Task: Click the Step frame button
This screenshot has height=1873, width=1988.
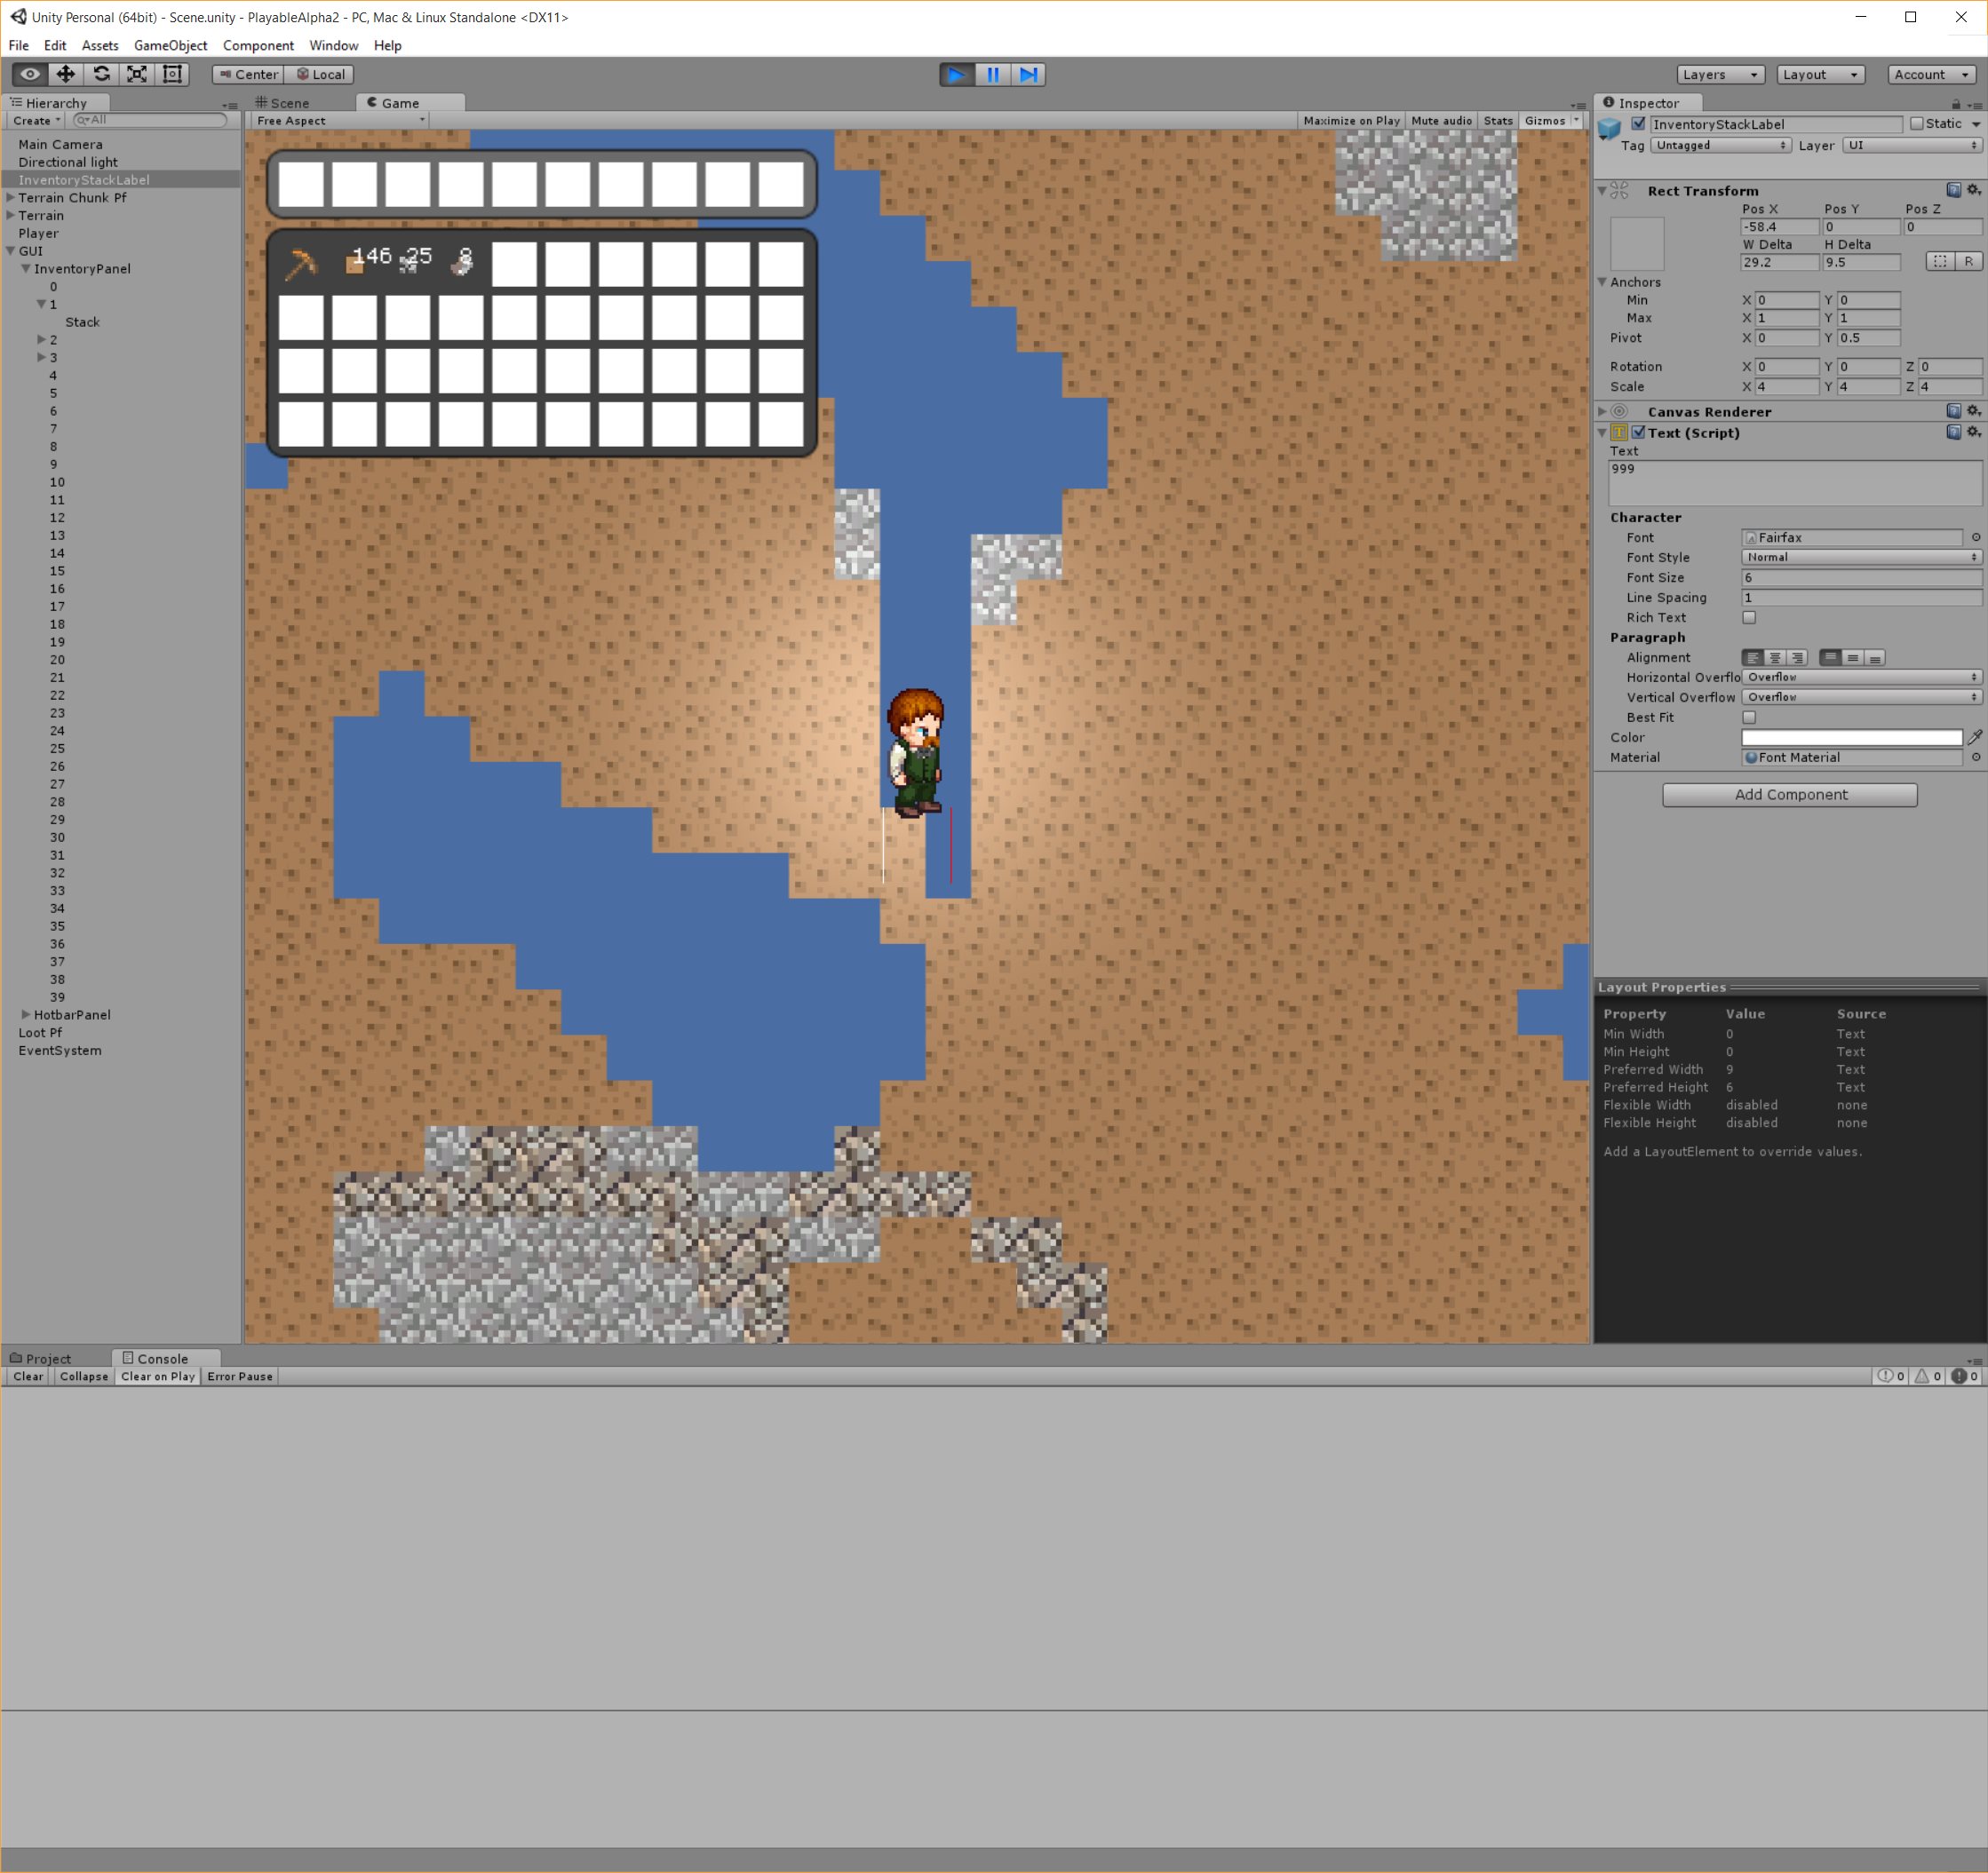Action: [x=1028, y=74]
